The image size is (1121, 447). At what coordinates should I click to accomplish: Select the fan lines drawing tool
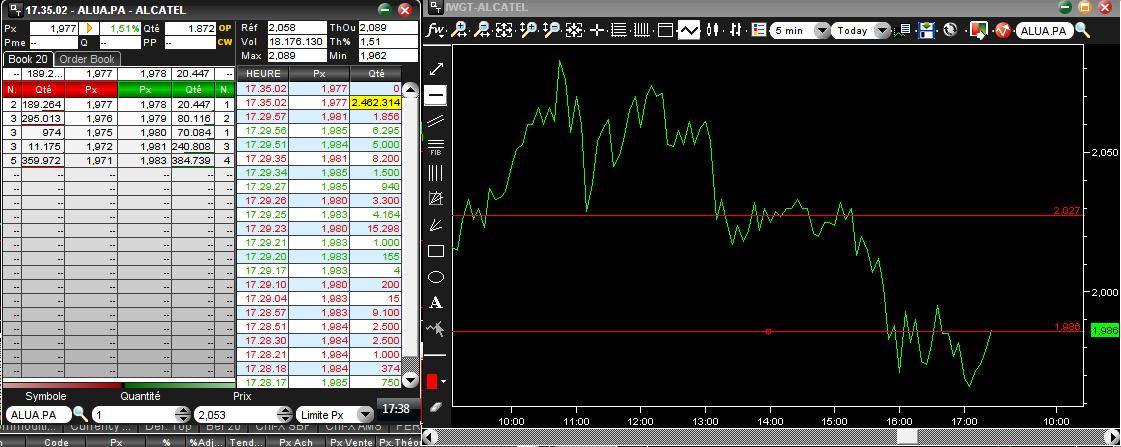[435, 225]
